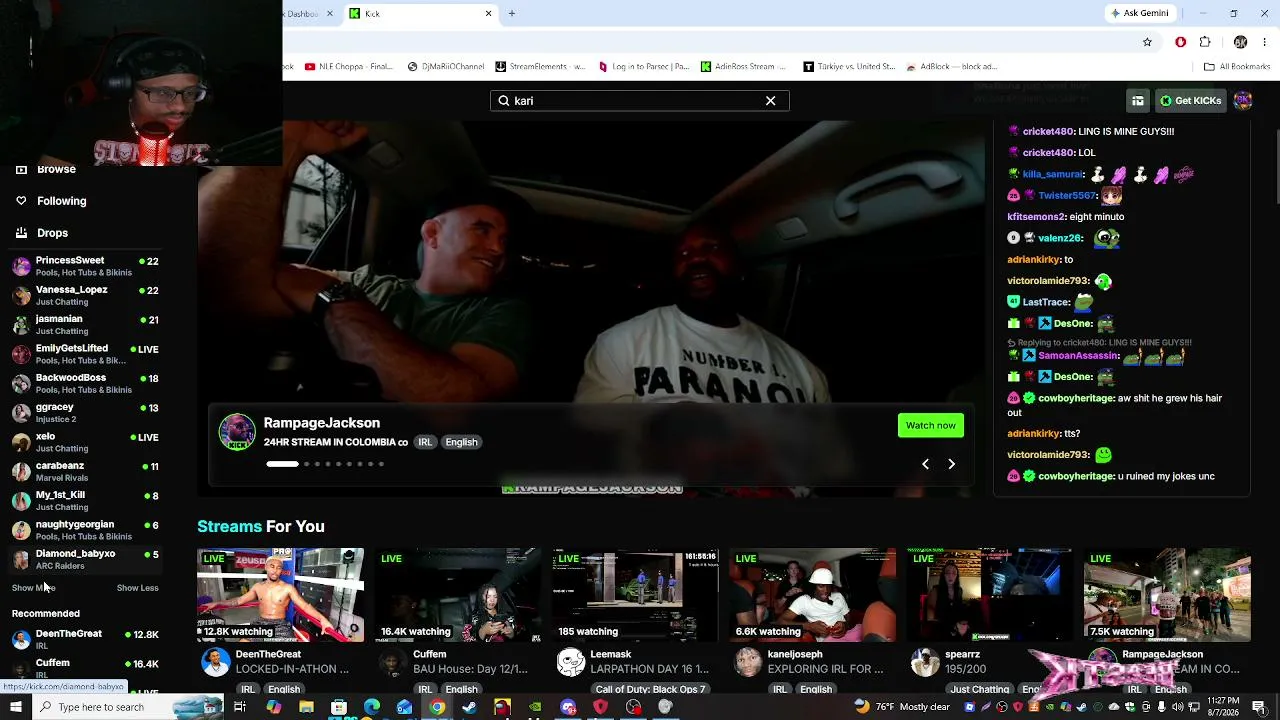1280x720 pixels.
Task: Open kaneljoseph stream thumbnail
Action: pyautogui.click(x=812, y=594)
